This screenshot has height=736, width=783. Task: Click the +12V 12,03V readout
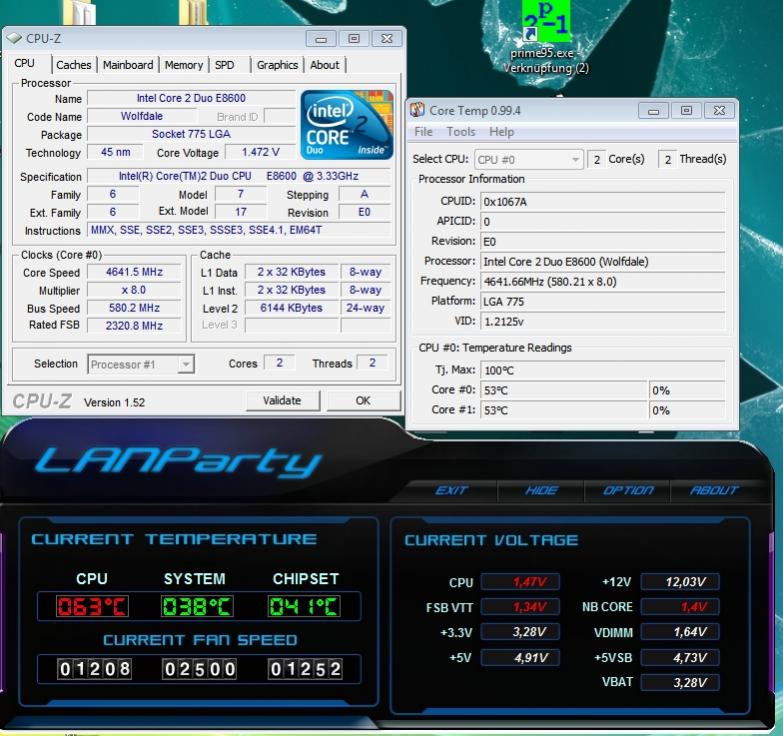tap(680, 582)
